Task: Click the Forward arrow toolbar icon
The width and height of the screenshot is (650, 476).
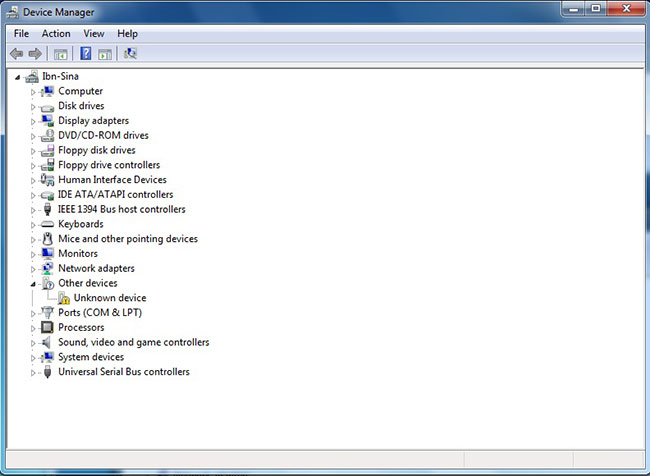Action: point(35,53)
